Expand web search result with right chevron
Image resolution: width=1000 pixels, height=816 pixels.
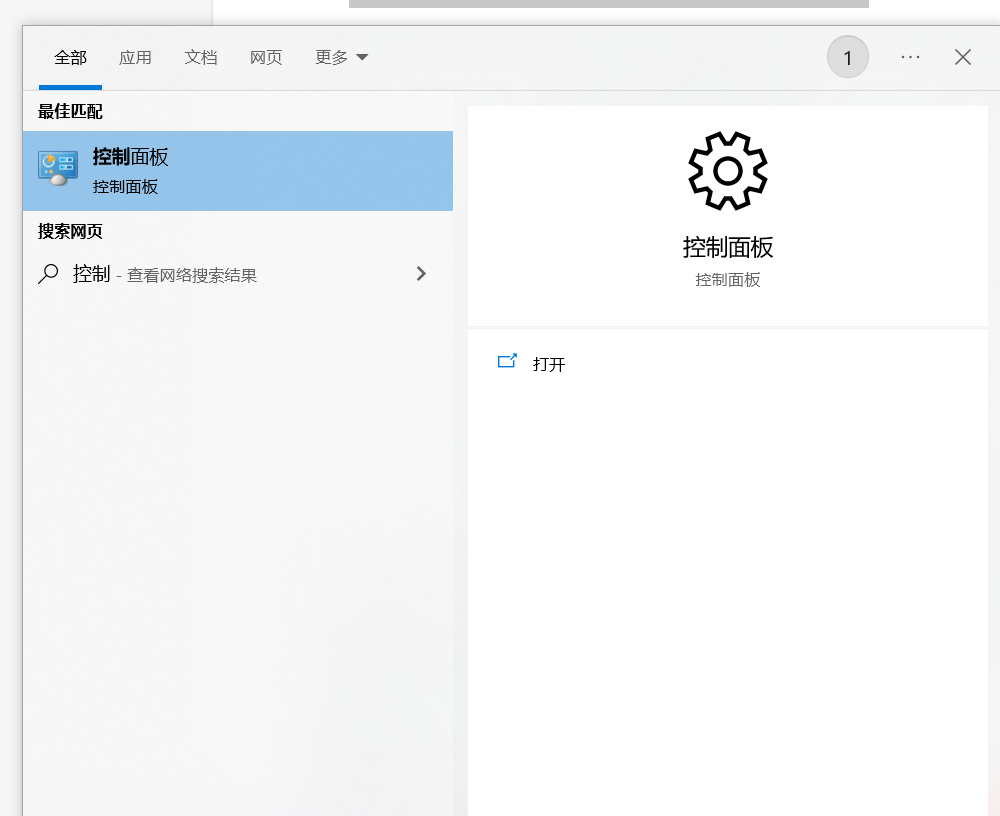click(421, 274)
